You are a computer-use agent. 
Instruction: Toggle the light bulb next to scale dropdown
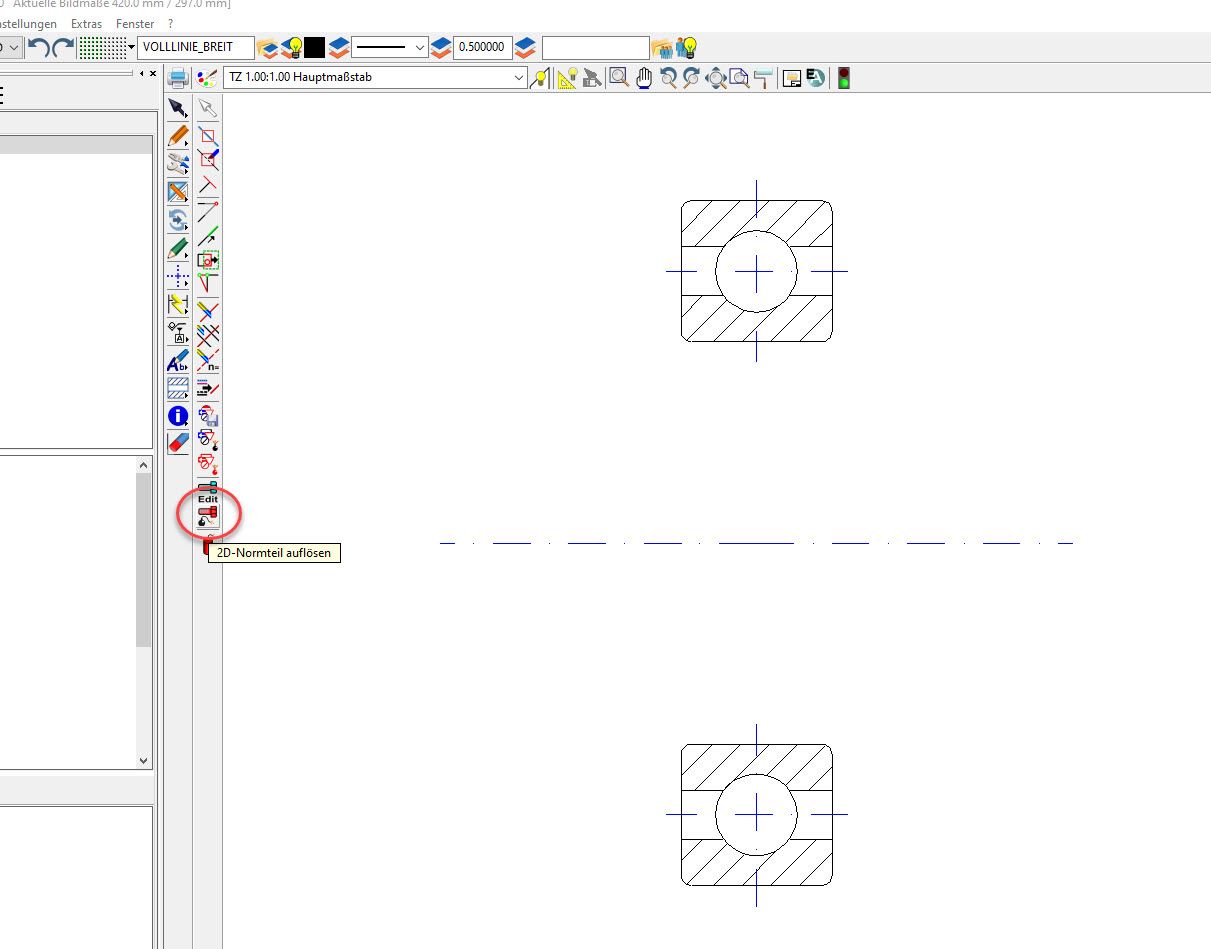click(541, 78)
